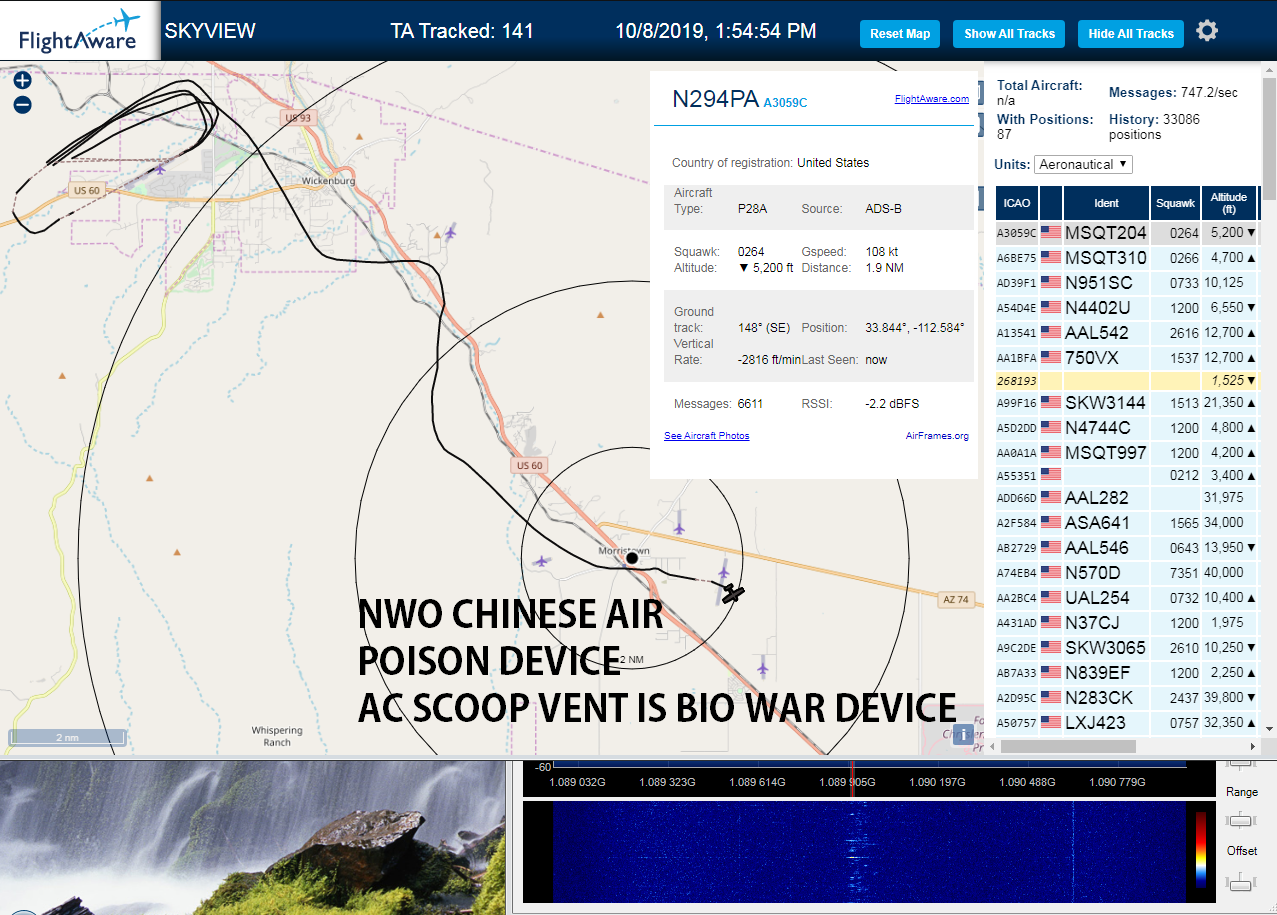Select the 750VX row
This screenshot has height=915, width=1277.
coord(1126,357)
